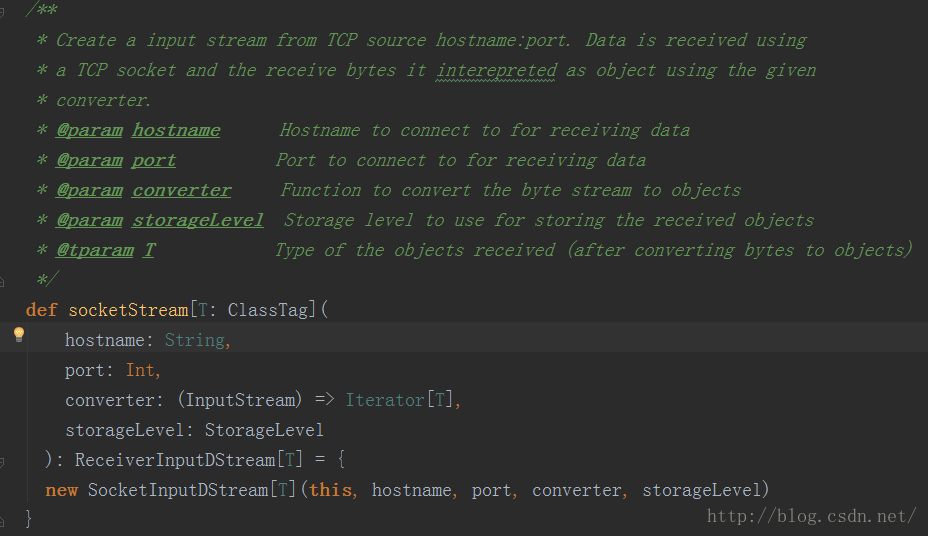Image resolution: width=928 pixels, height=536 pixels.
Task: Click the storageLevel doc parameter link
Action: tap(198, 220)
